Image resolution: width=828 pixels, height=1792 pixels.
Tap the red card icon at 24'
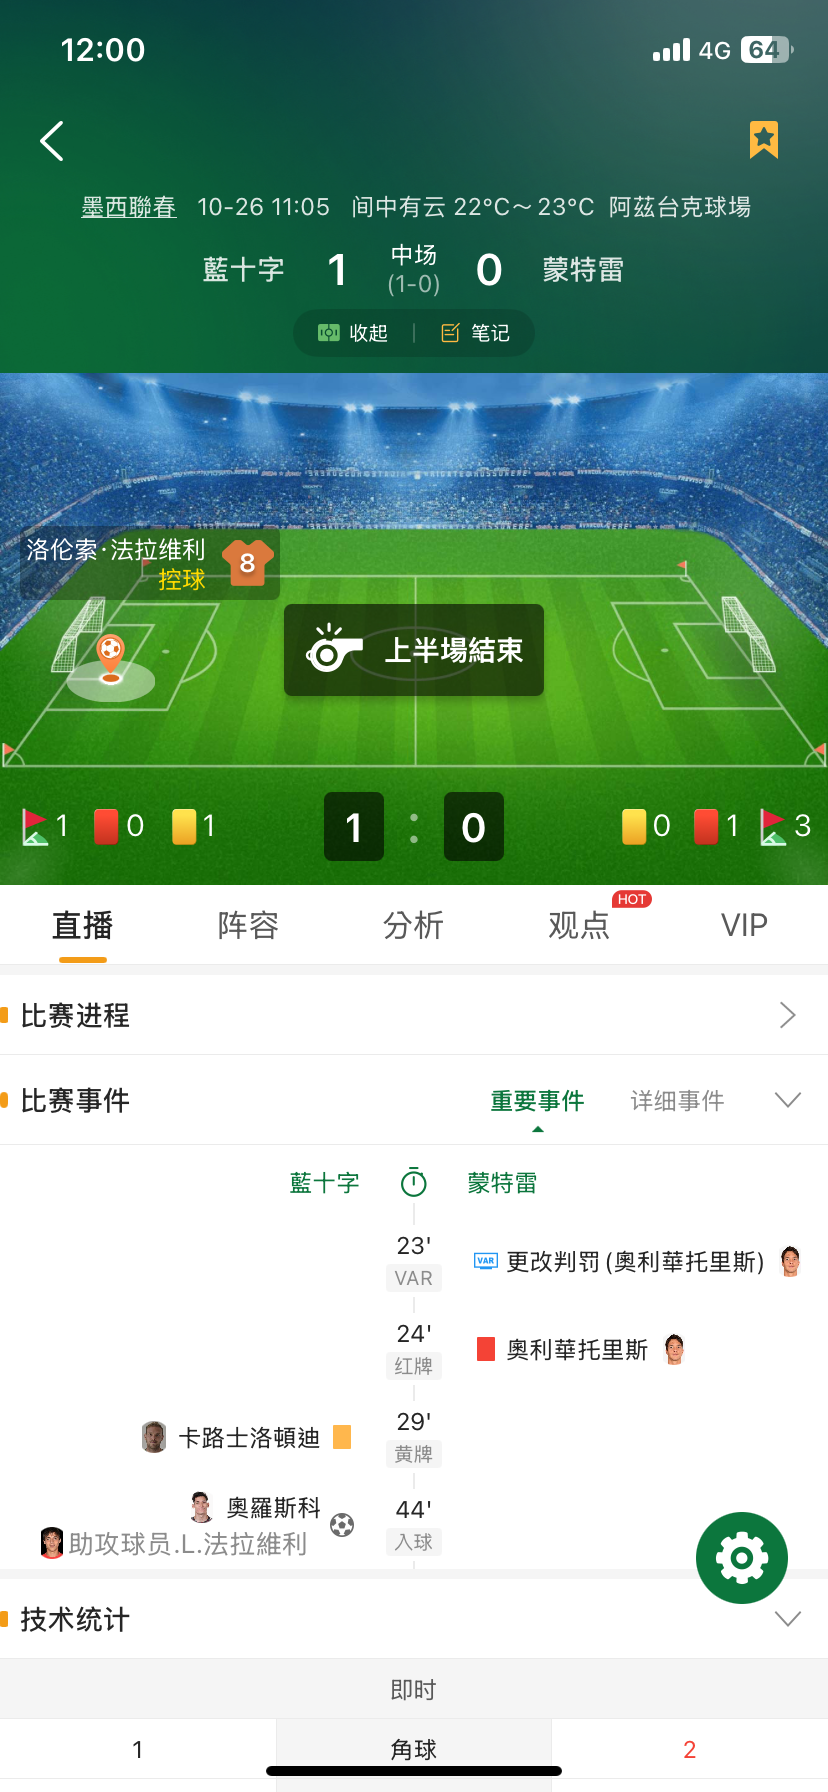point(486,1349)
